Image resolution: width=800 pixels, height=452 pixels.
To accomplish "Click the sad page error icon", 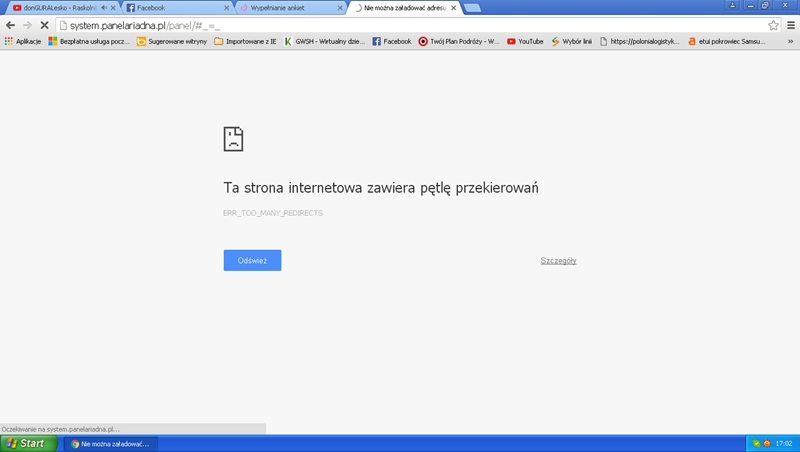I will pos(233,138).
